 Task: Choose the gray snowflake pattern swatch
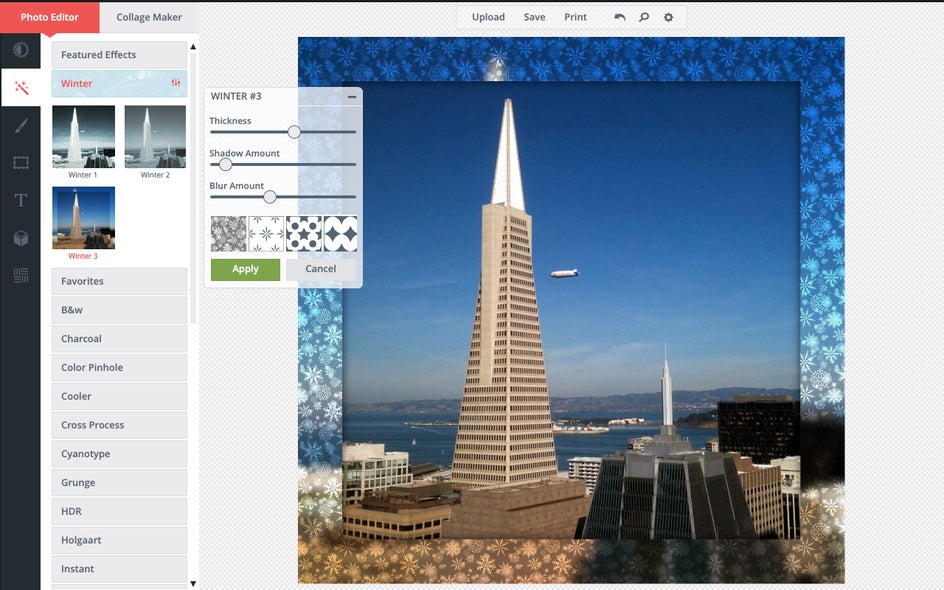(228, 234)
